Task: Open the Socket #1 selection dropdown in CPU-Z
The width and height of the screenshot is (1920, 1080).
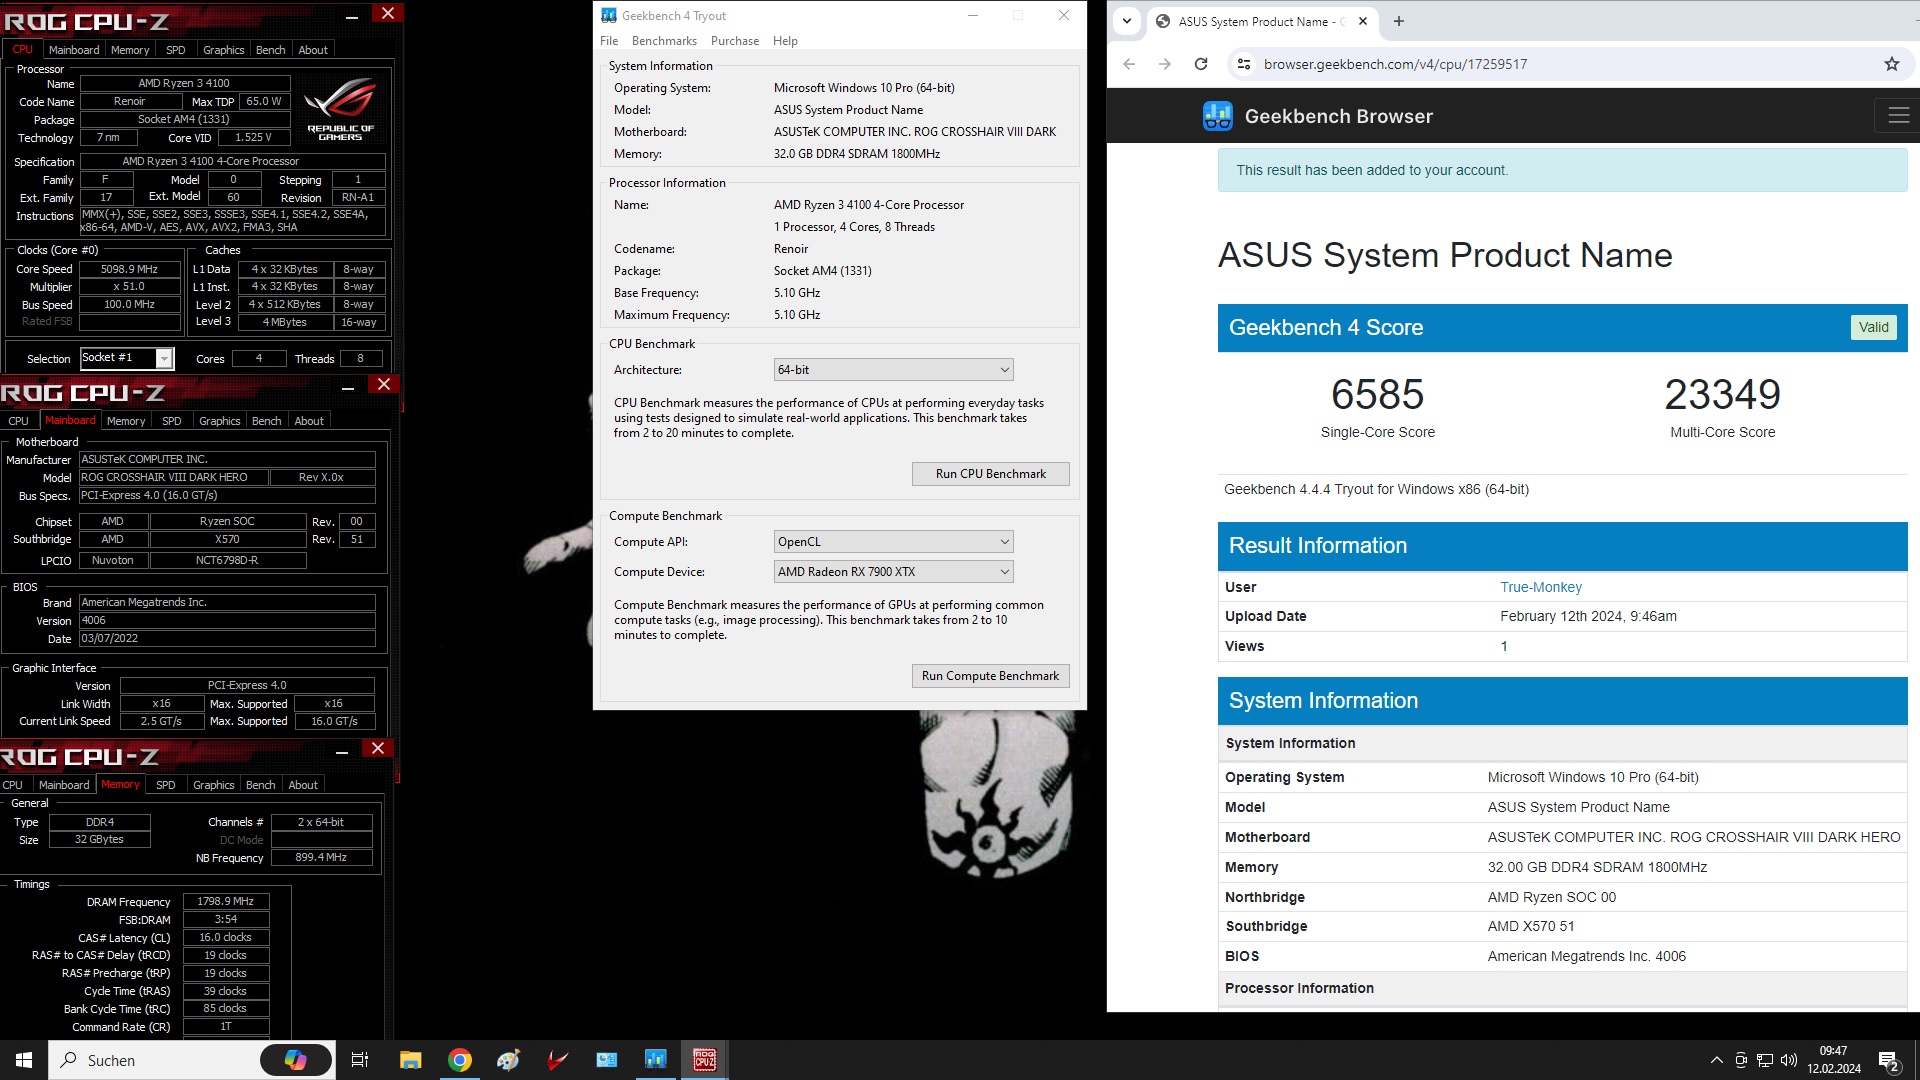Action: click(127, 358)
